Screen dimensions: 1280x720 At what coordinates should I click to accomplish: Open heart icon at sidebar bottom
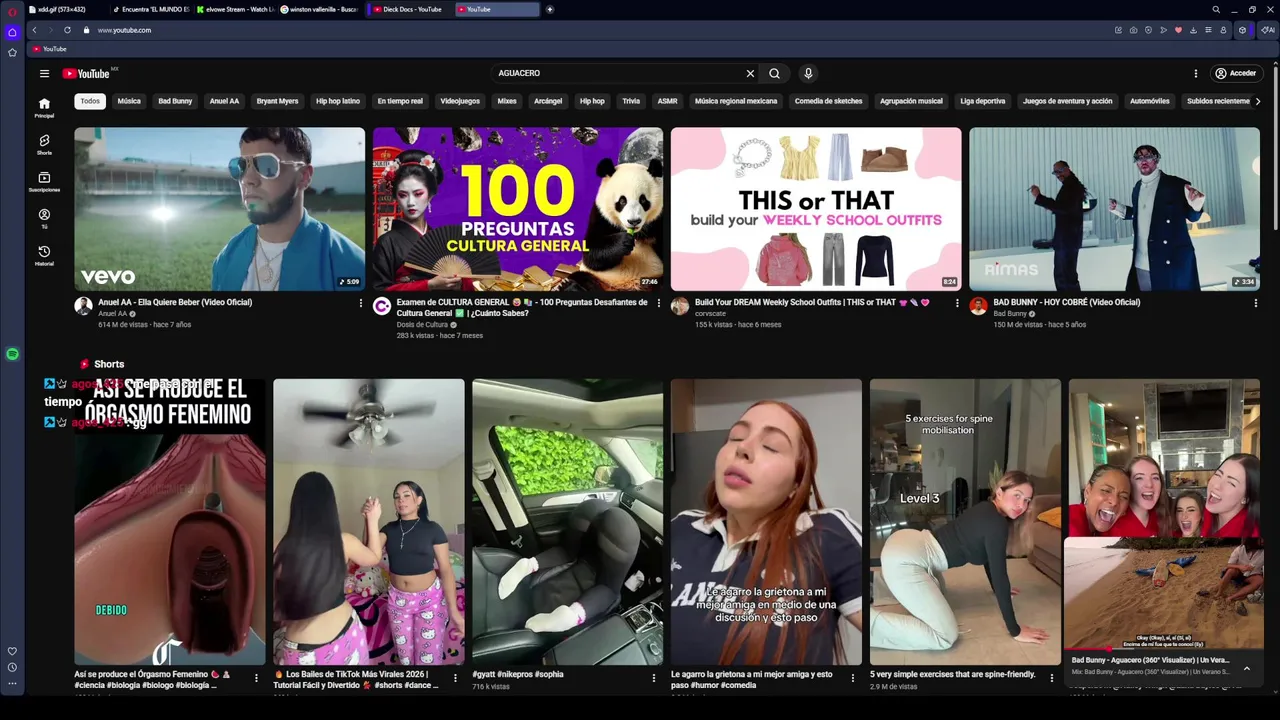pyautogui.click(x=12, y=651)
